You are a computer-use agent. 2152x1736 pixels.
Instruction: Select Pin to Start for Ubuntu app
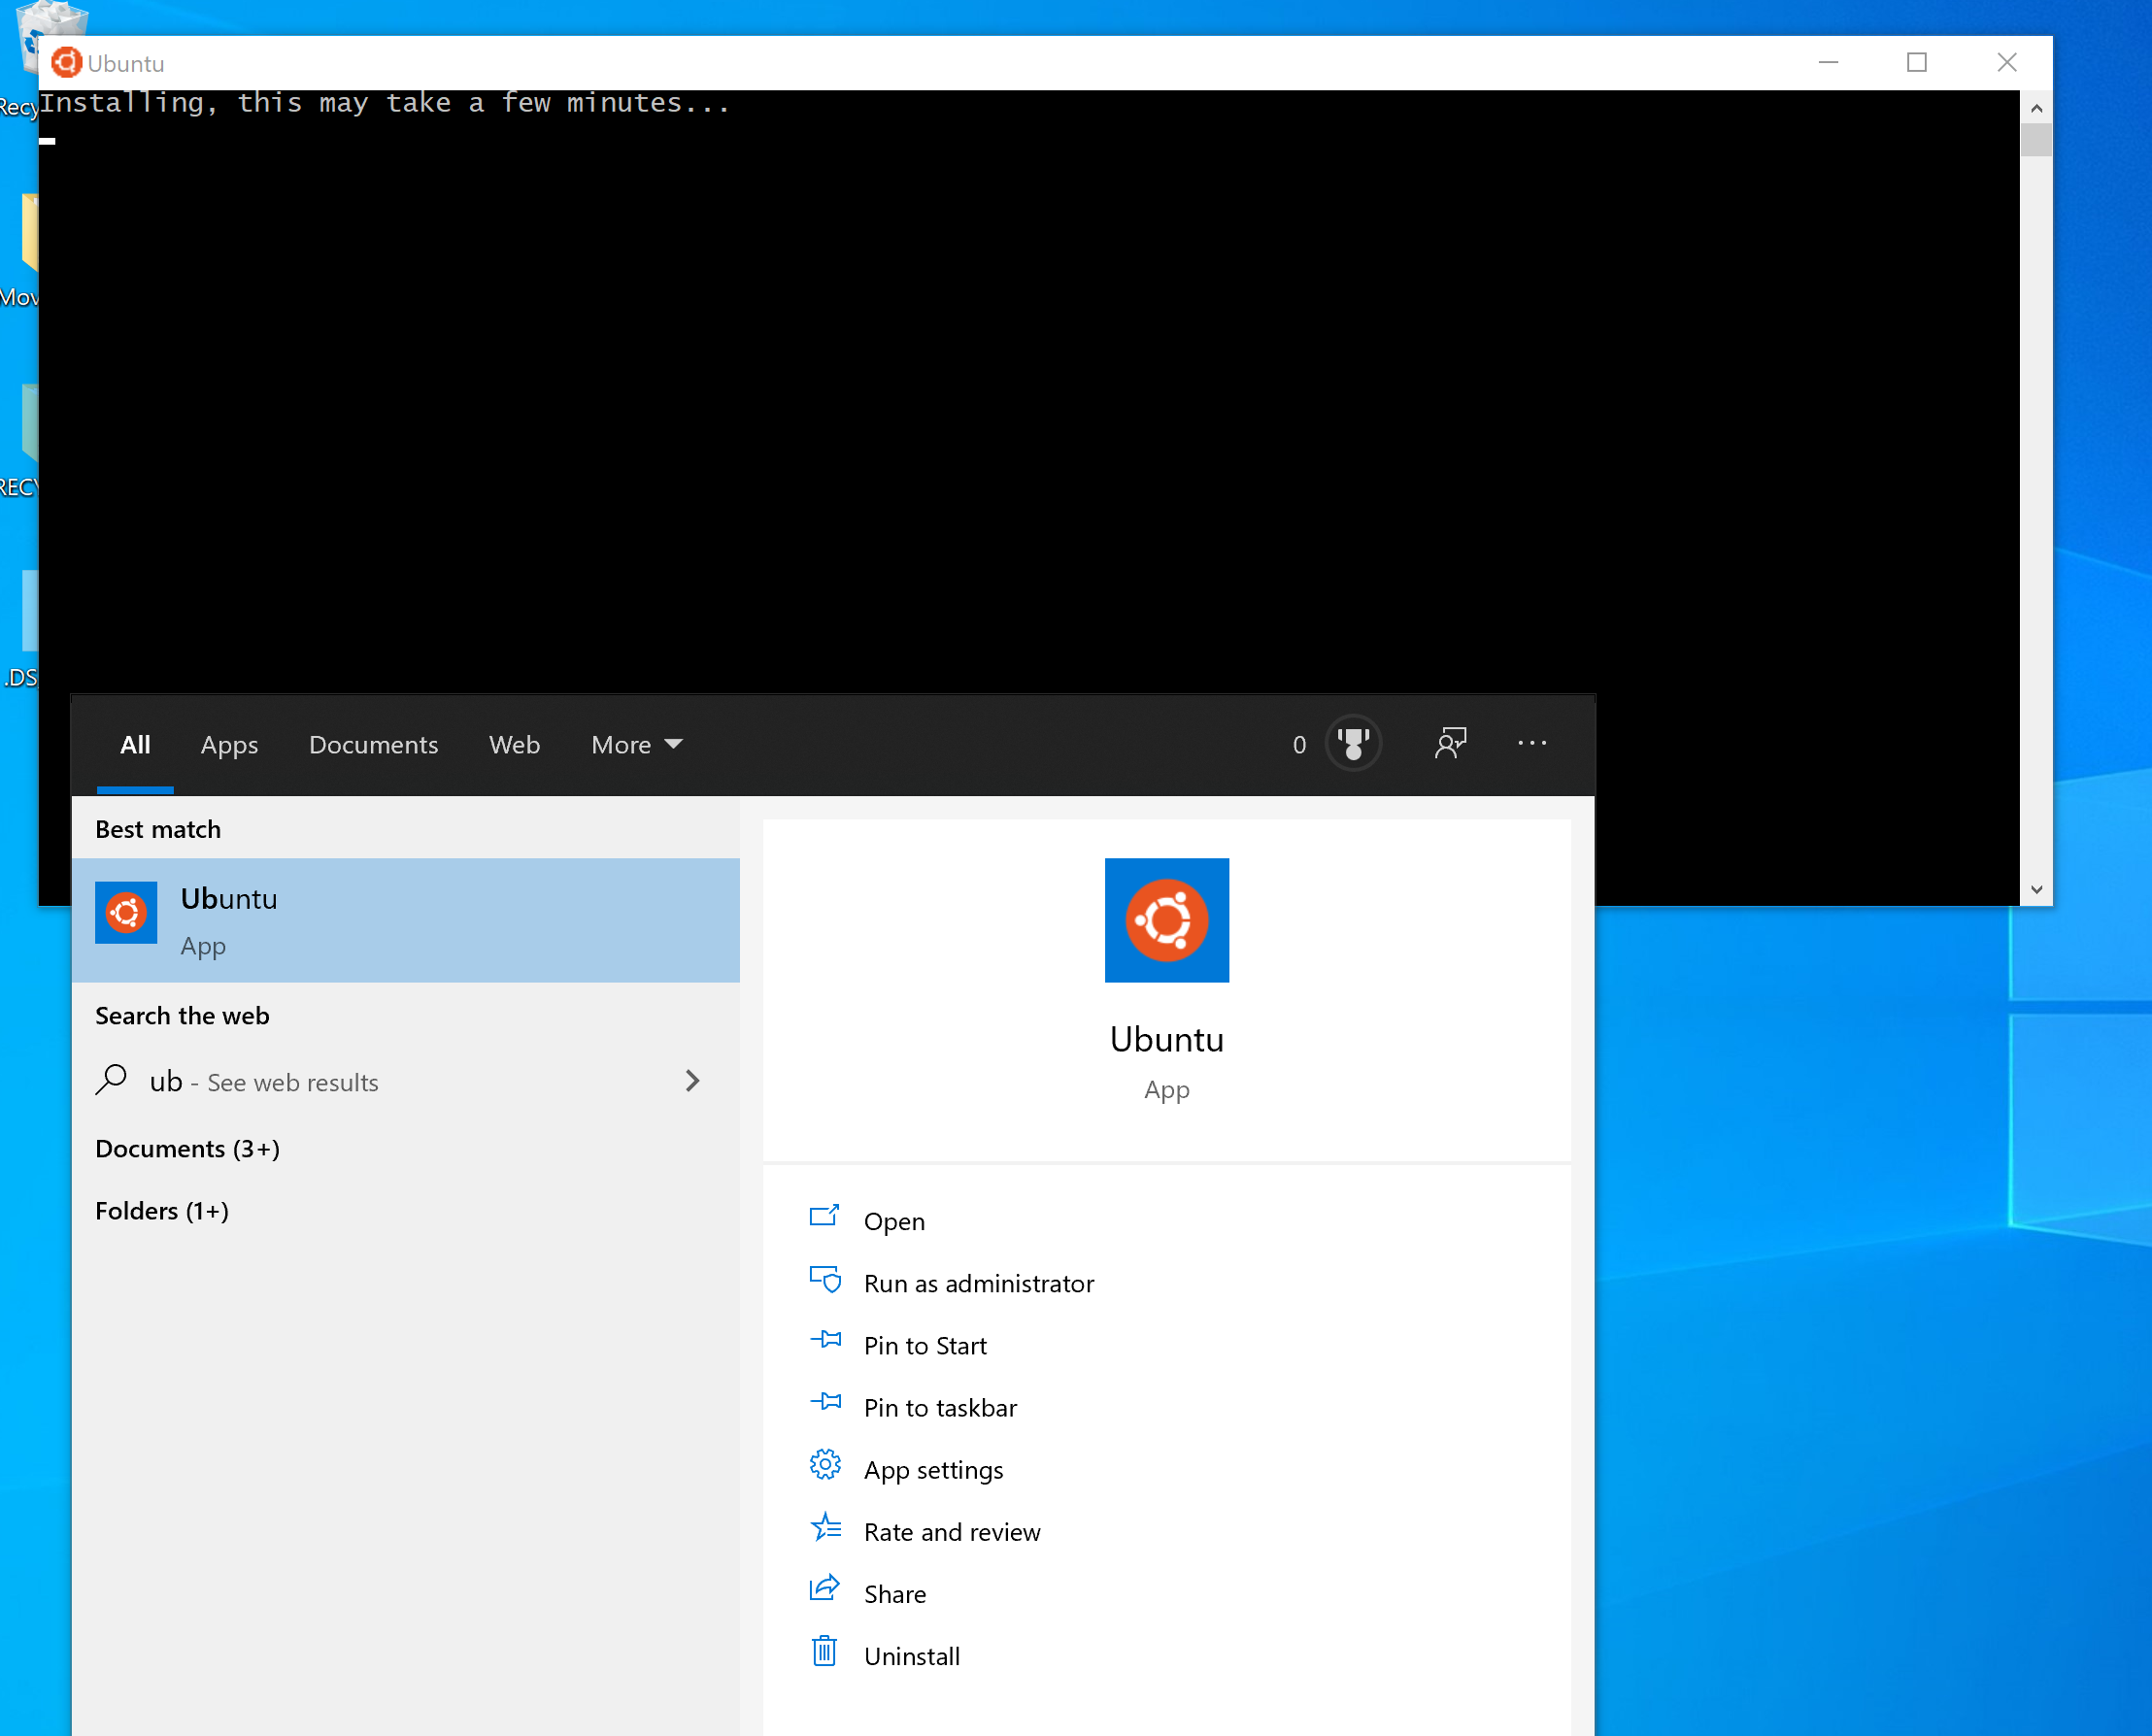coord(923,1345)
